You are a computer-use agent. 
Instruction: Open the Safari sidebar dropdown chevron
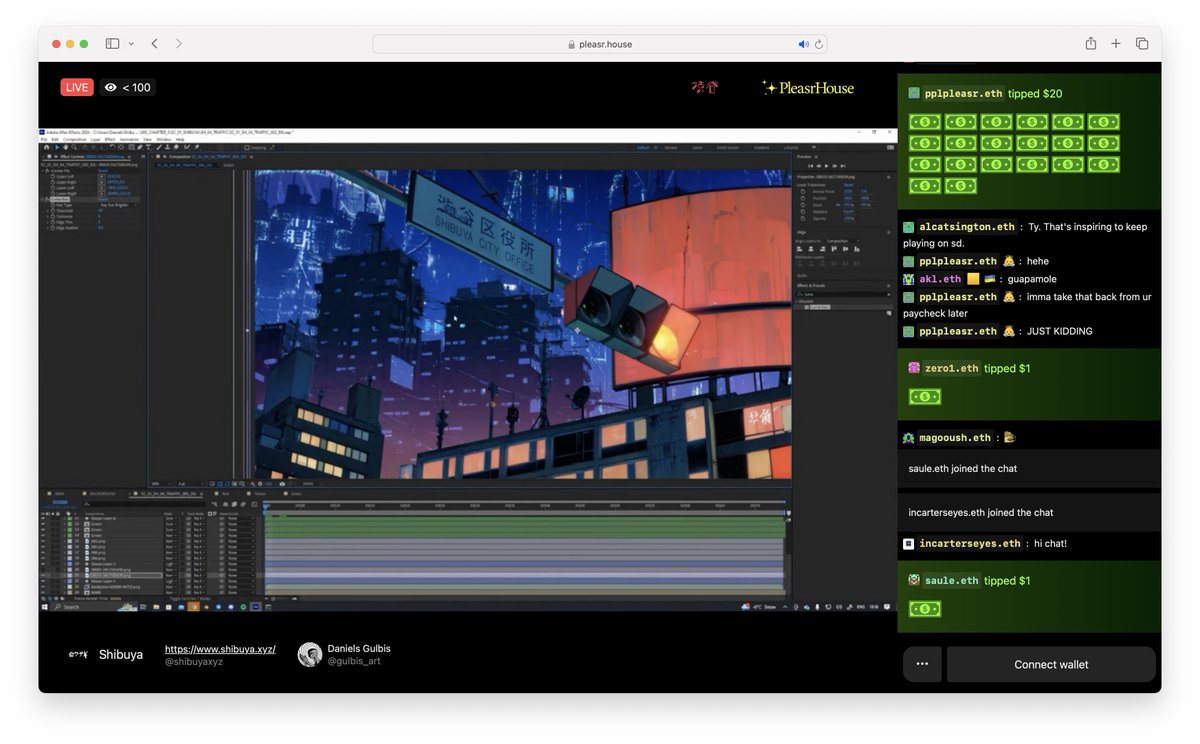pyautogui.click(x=131, y=44)
